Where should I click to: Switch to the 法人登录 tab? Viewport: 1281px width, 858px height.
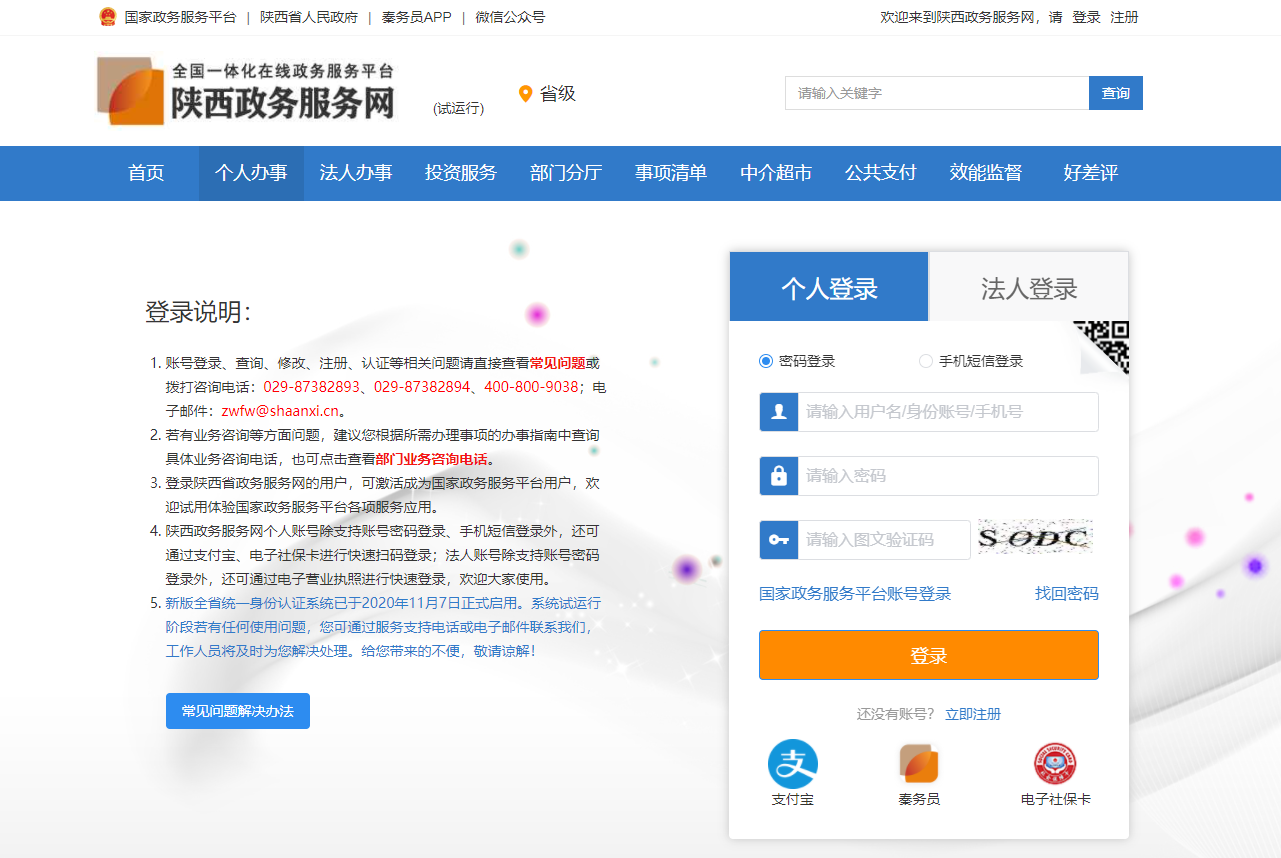coord(1028,289)
